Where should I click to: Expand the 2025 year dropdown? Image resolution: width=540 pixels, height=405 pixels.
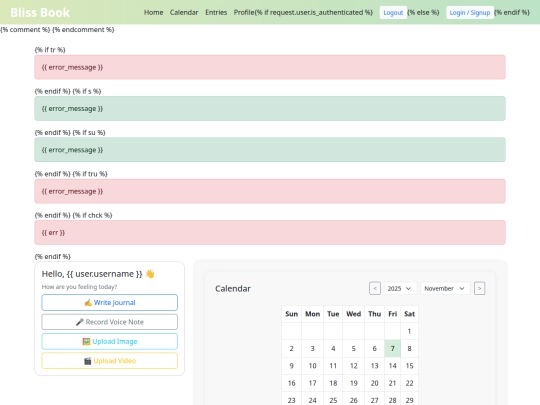(x=399, y=288)
